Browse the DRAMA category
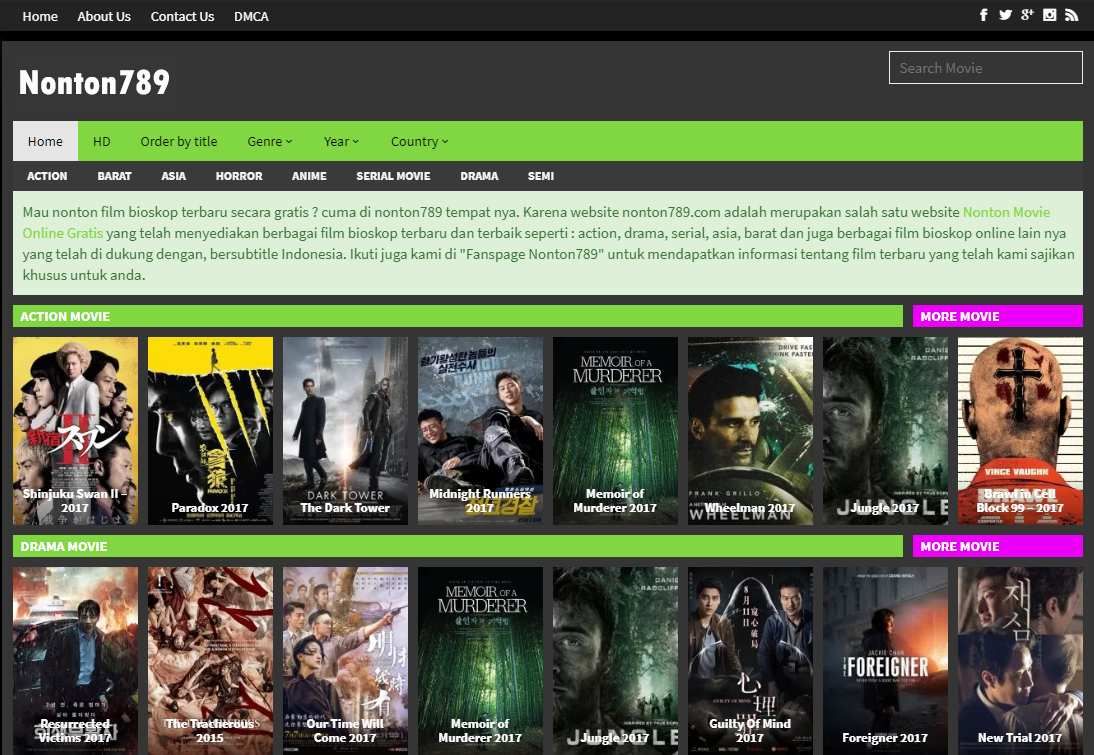The height and width of the screenshot is (755, 1094). (479, 176)
